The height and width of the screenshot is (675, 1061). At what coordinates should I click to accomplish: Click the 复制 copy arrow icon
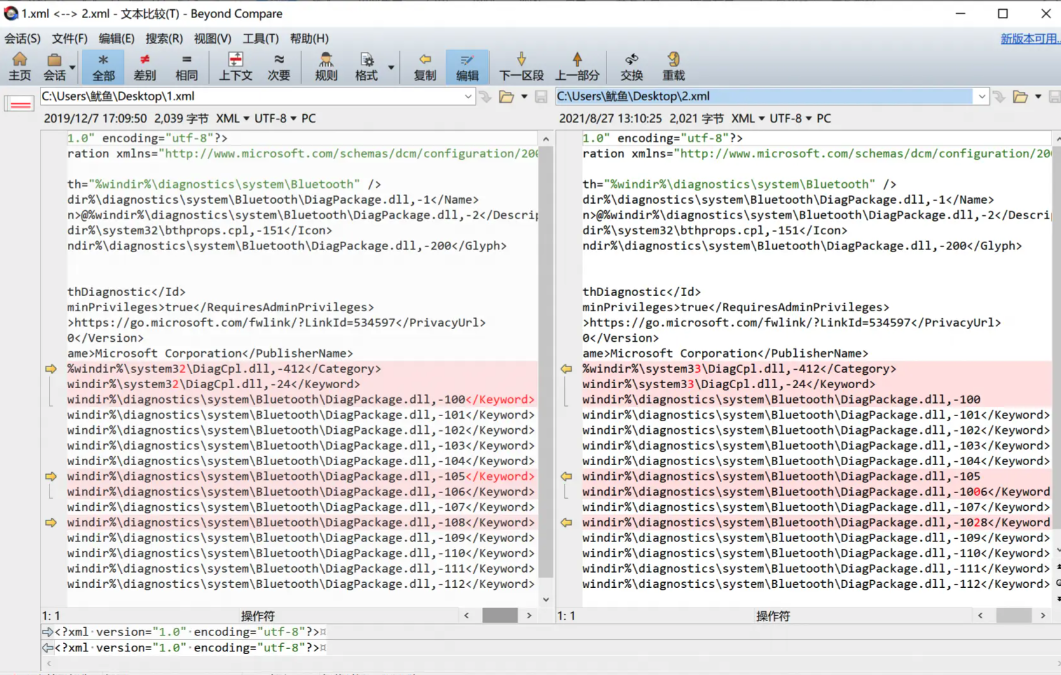tap(425, 66)
